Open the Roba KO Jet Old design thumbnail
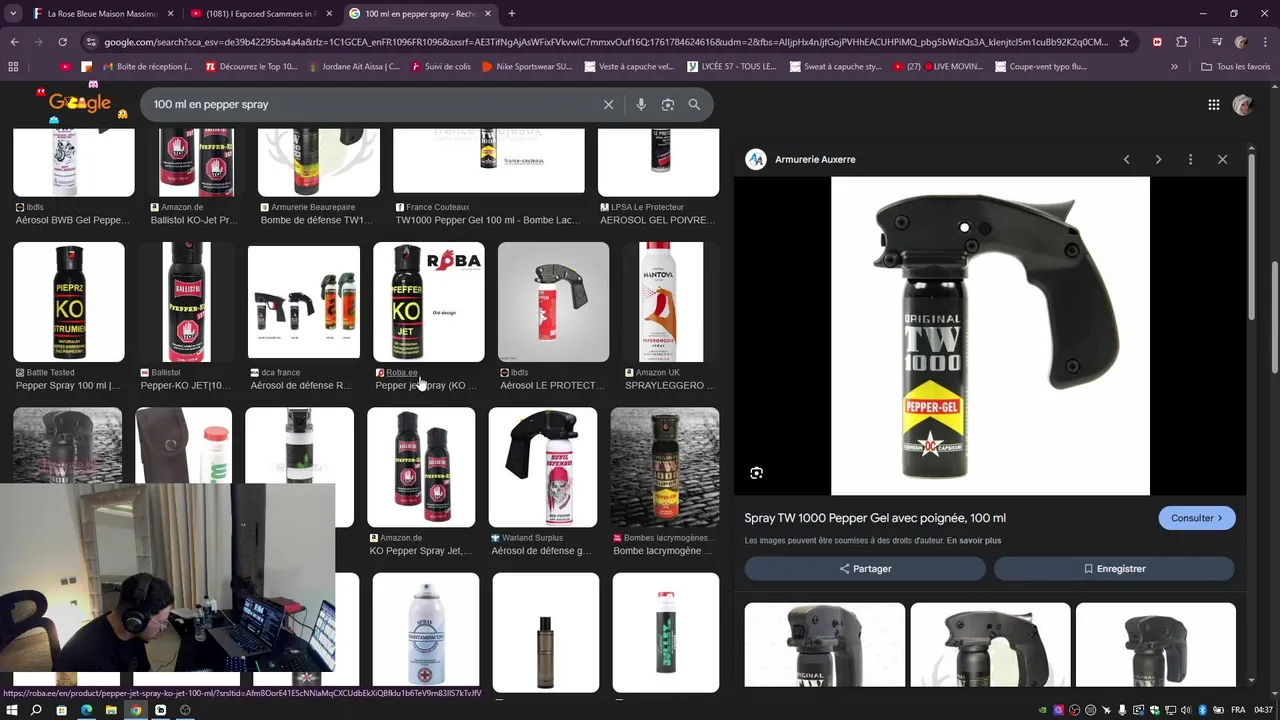Viewport: 1280px width, 720px height. 429,302
